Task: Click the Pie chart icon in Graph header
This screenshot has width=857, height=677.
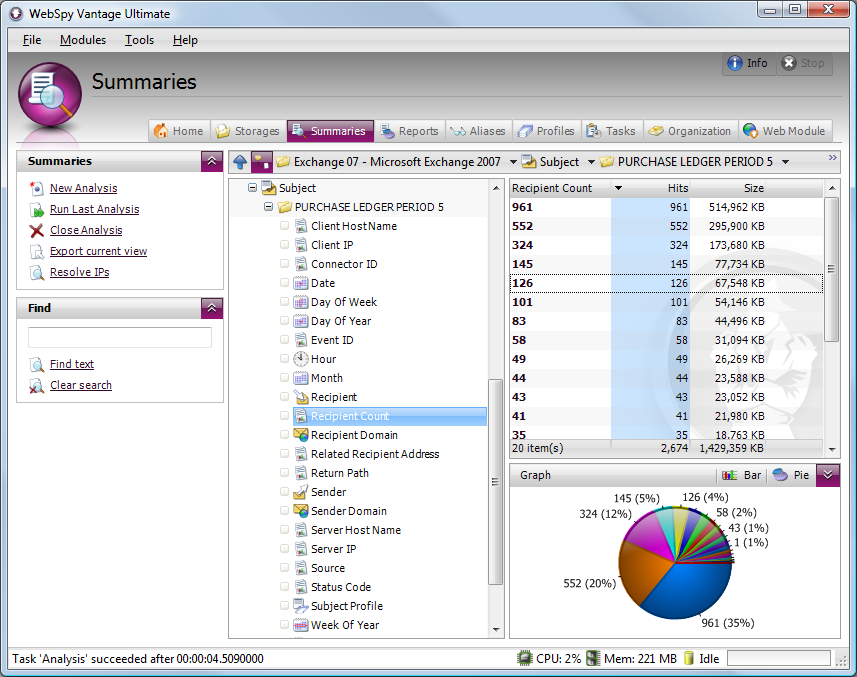Action: click(x=780, y=475)
